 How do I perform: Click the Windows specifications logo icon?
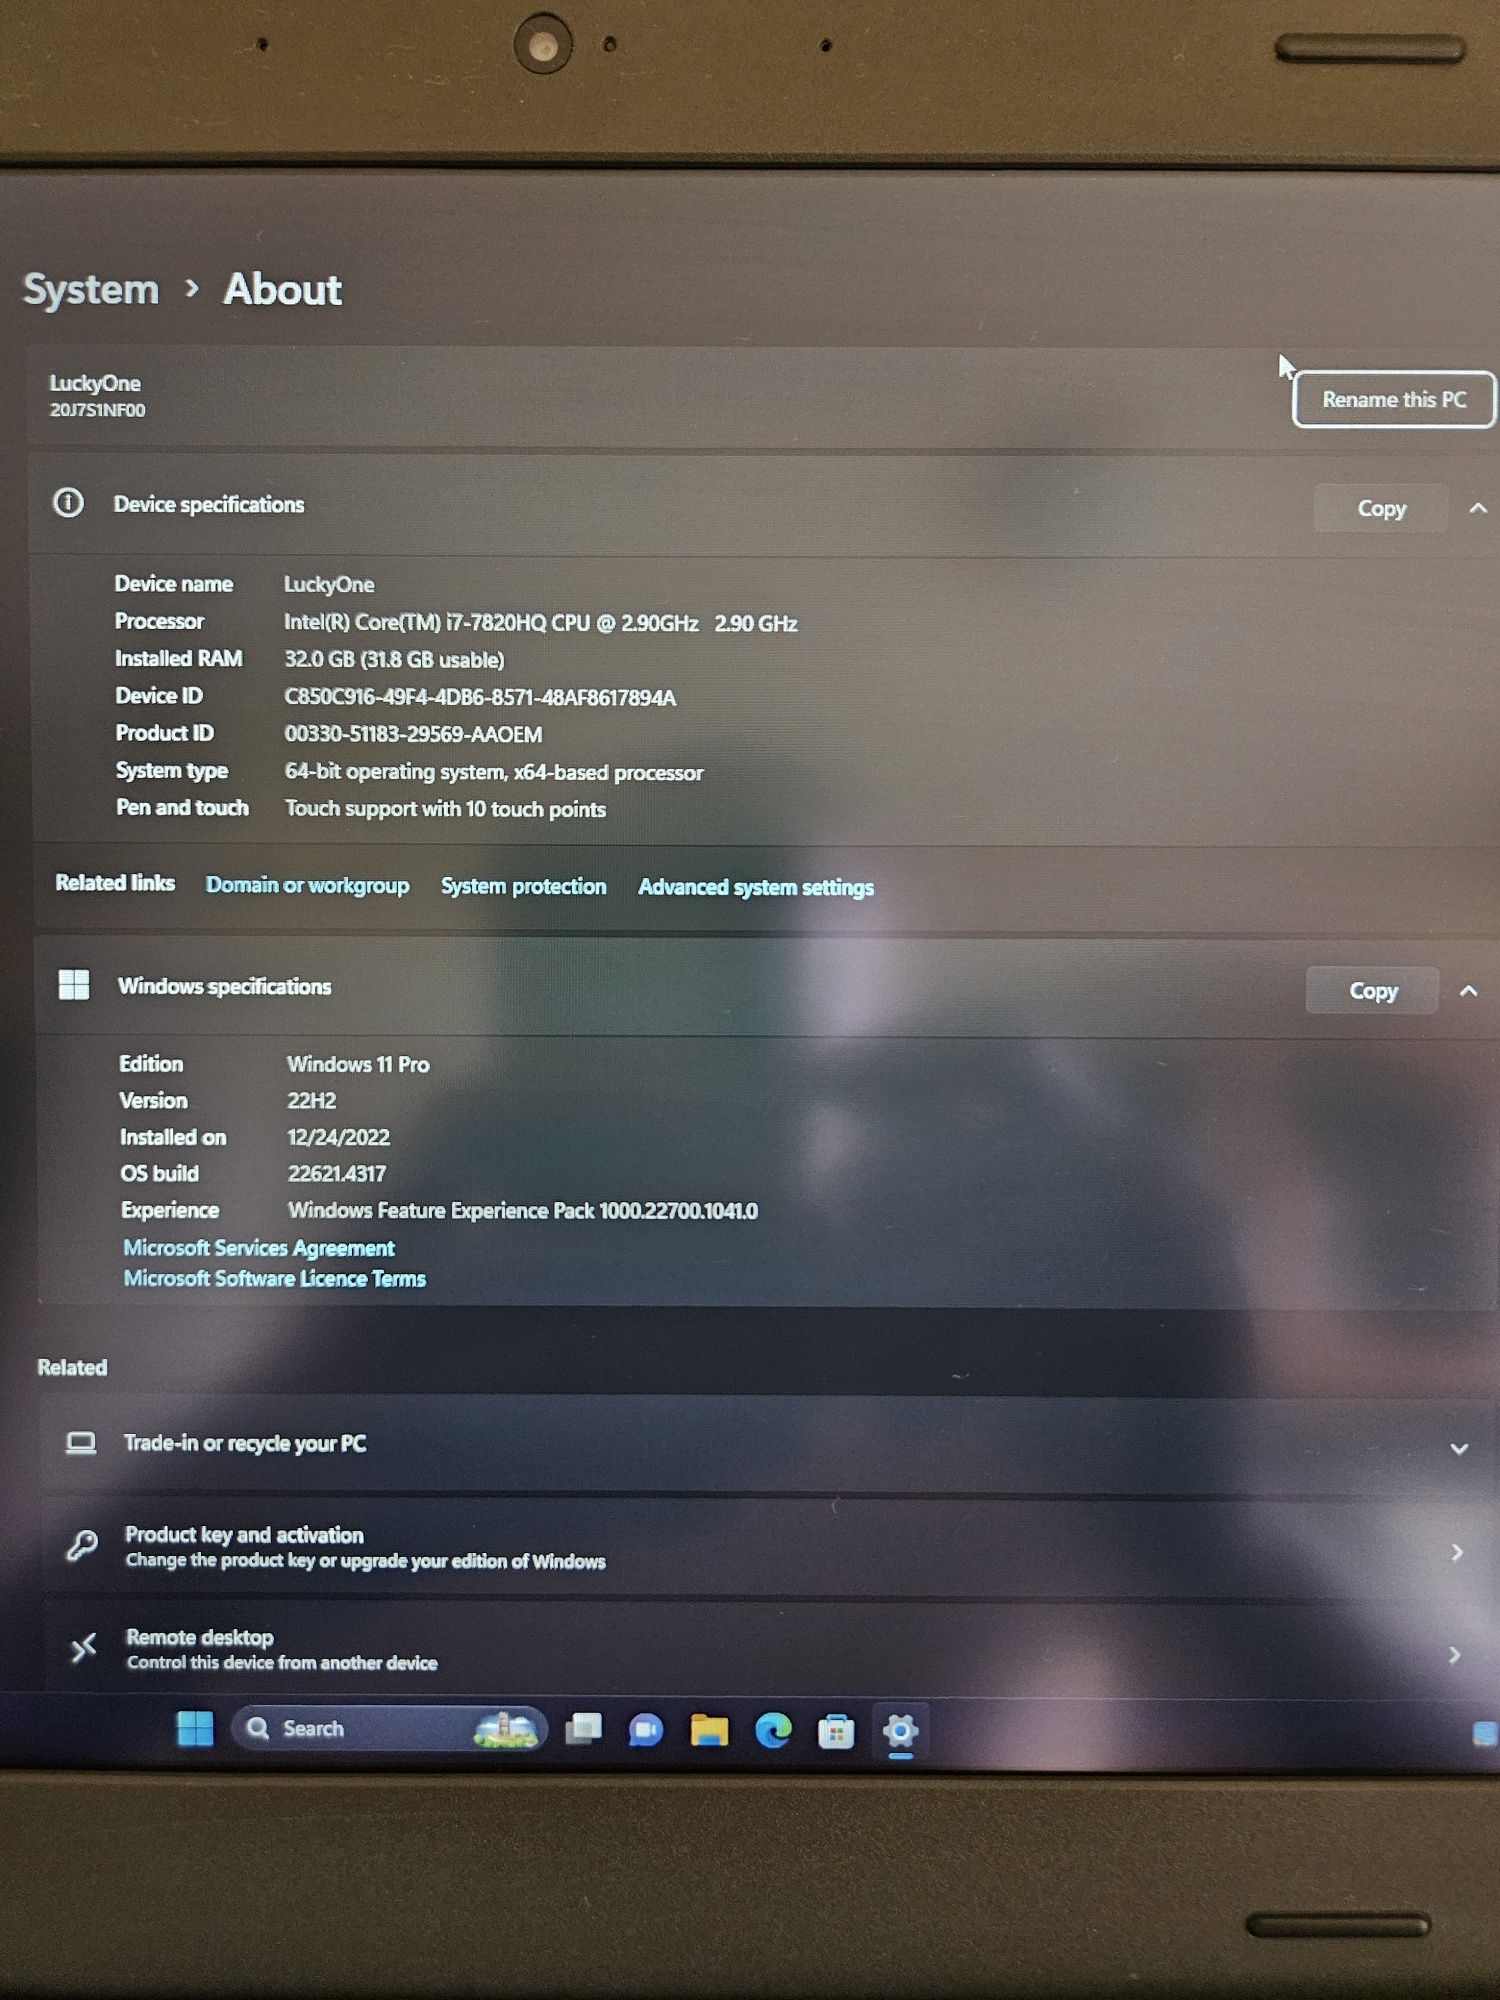coord(74,984)
